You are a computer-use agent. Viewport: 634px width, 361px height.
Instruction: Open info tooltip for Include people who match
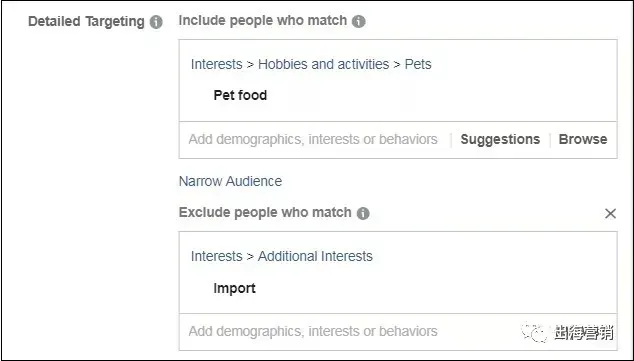pyautogui.click(x=359, y=21)
